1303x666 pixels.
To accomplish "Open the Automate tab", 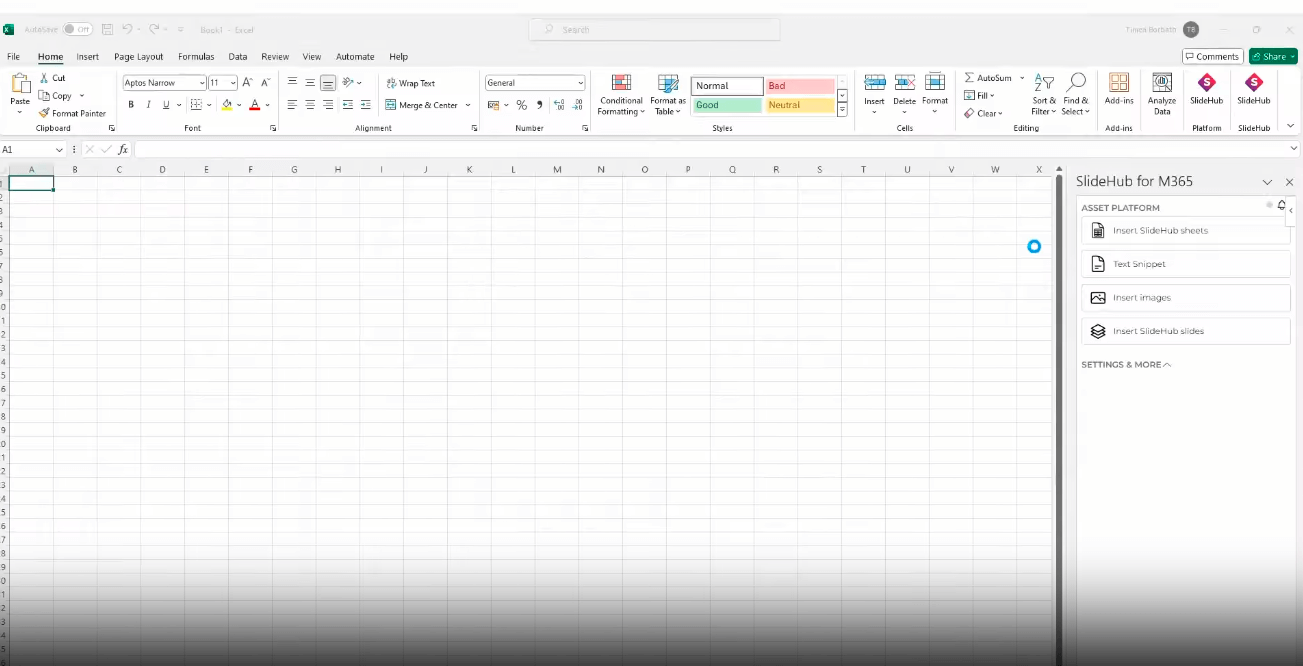I will coord(355,57).
